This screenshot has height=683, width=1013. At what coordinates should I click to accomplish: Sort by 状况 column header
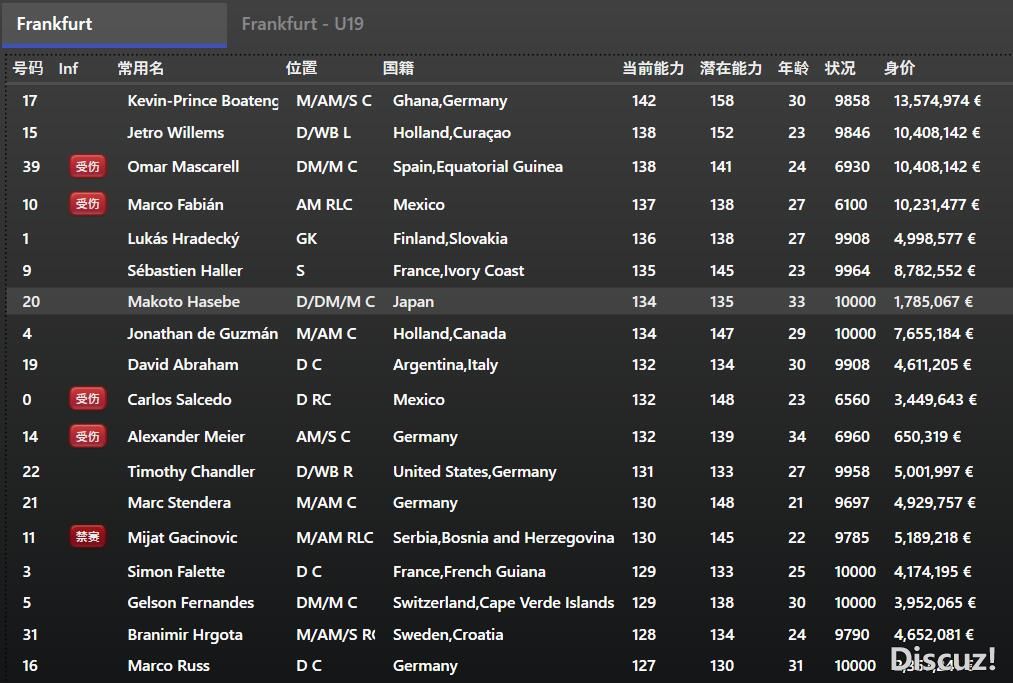(x=840, y=68)
